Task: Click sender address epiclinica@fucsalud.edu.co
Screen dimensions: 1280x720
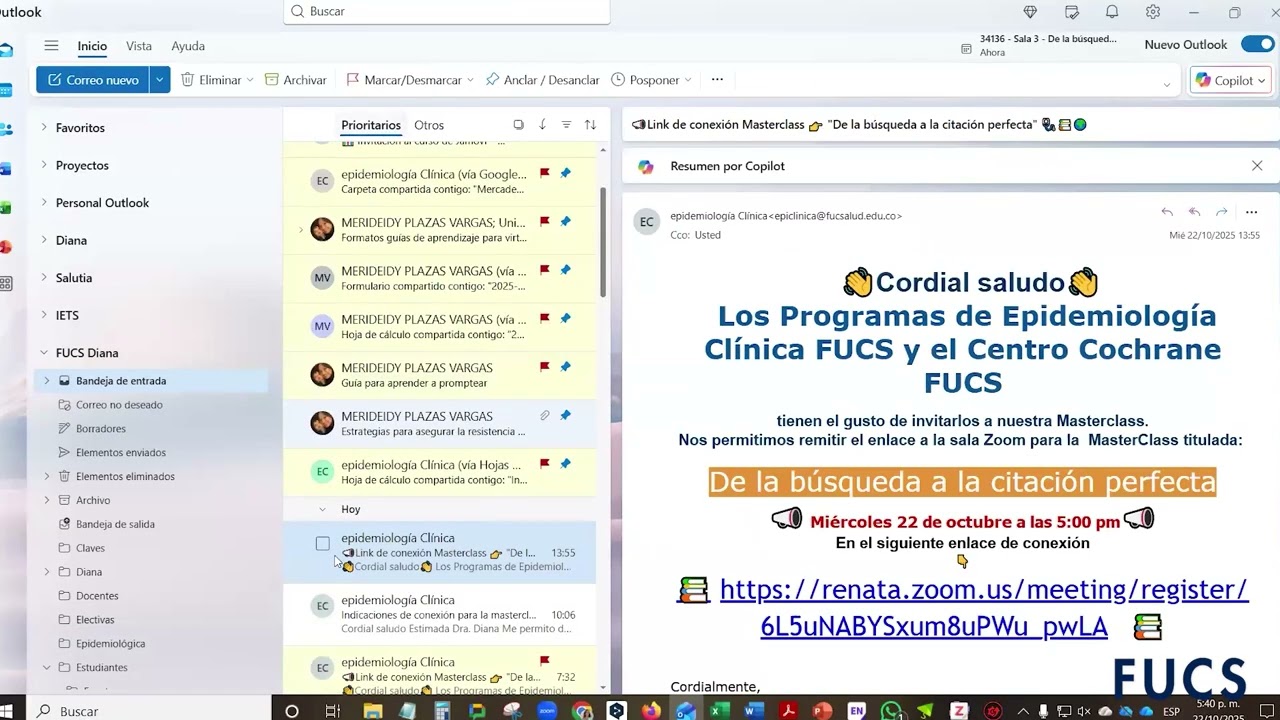Action: (835, 215)
